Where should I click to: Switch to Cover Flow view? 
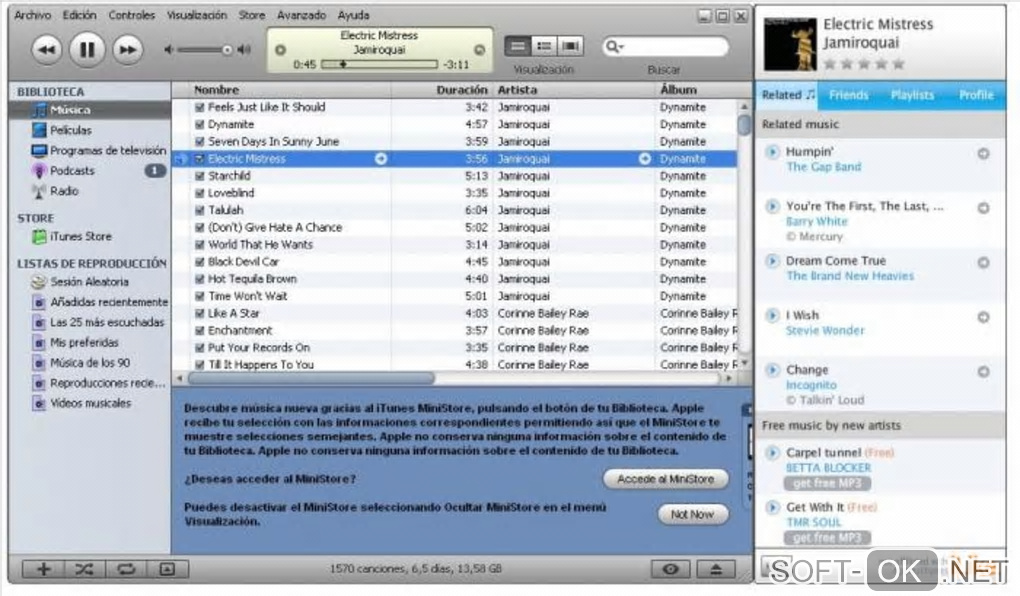coord(570,46)
